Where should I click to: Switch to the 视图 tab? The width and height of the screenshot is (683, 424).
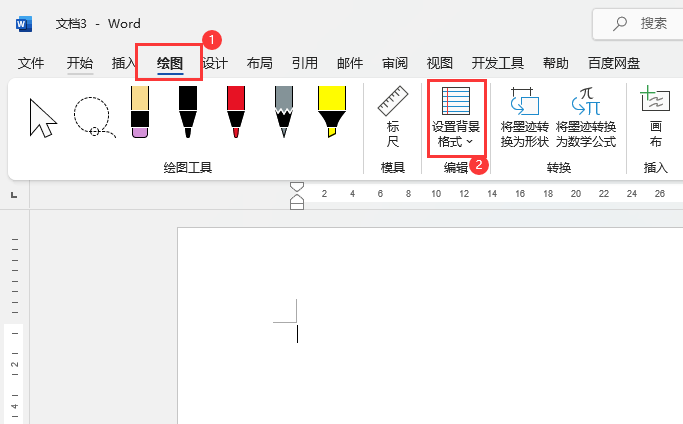tap(440, 63)
